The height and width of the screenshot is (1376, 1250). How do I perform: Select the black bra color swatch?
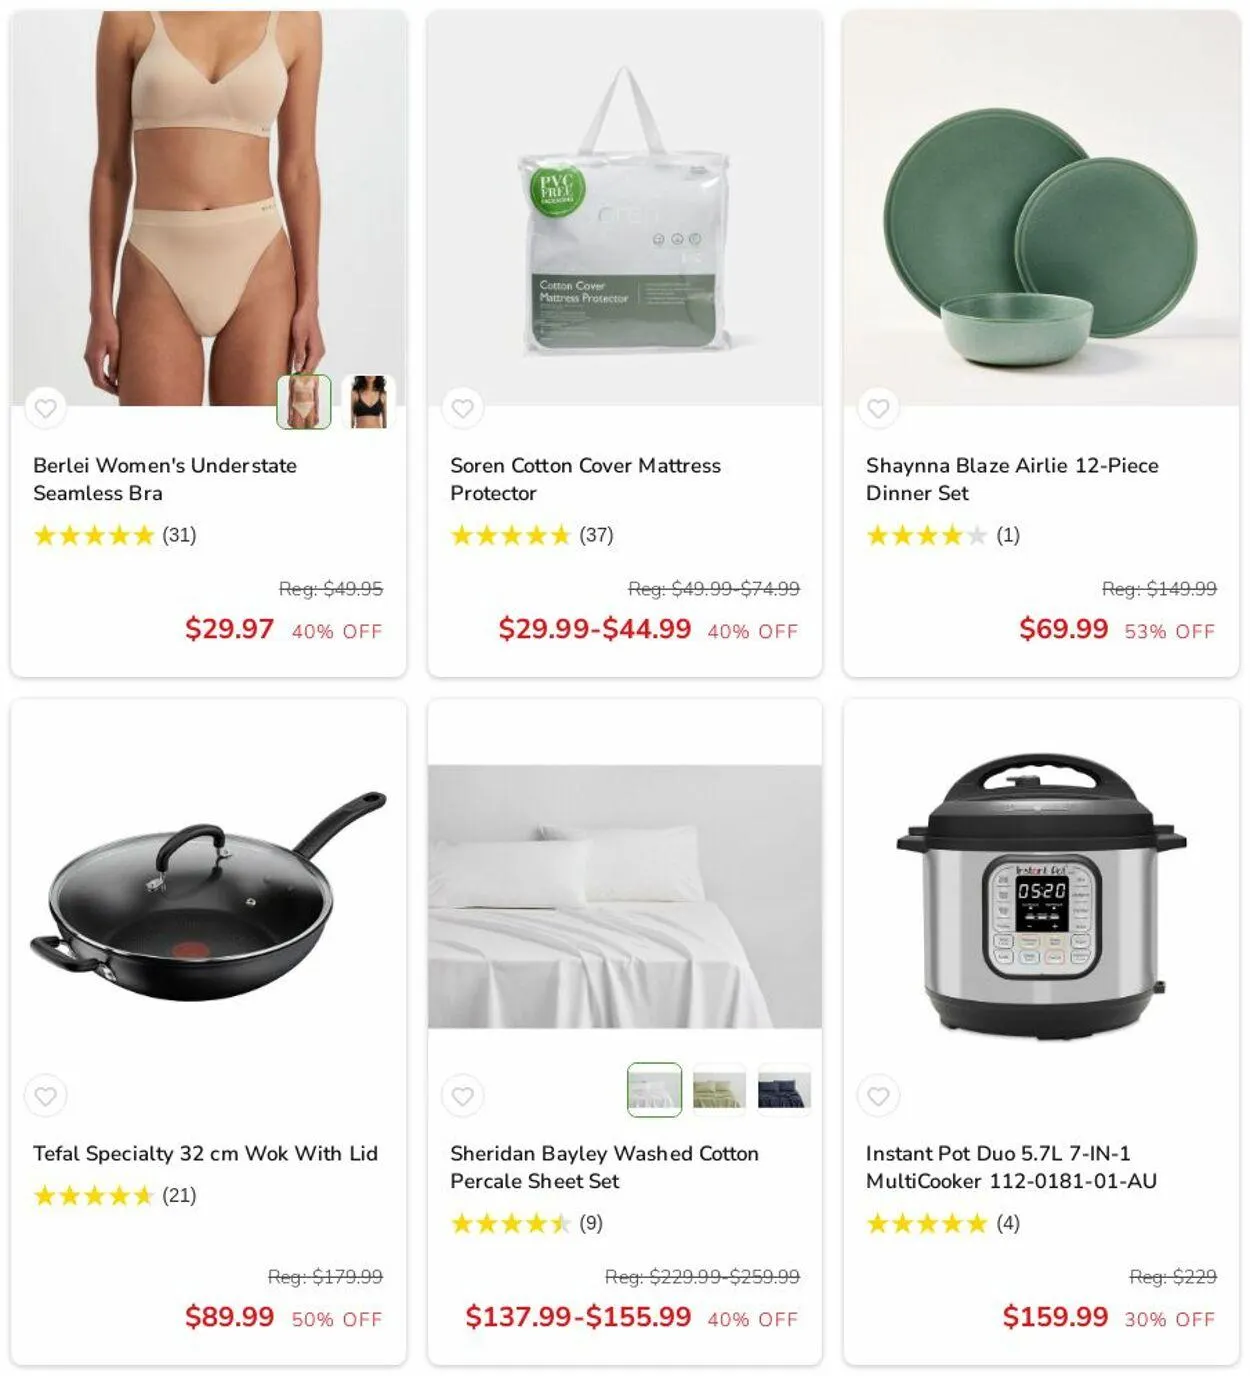coord(368,401)
